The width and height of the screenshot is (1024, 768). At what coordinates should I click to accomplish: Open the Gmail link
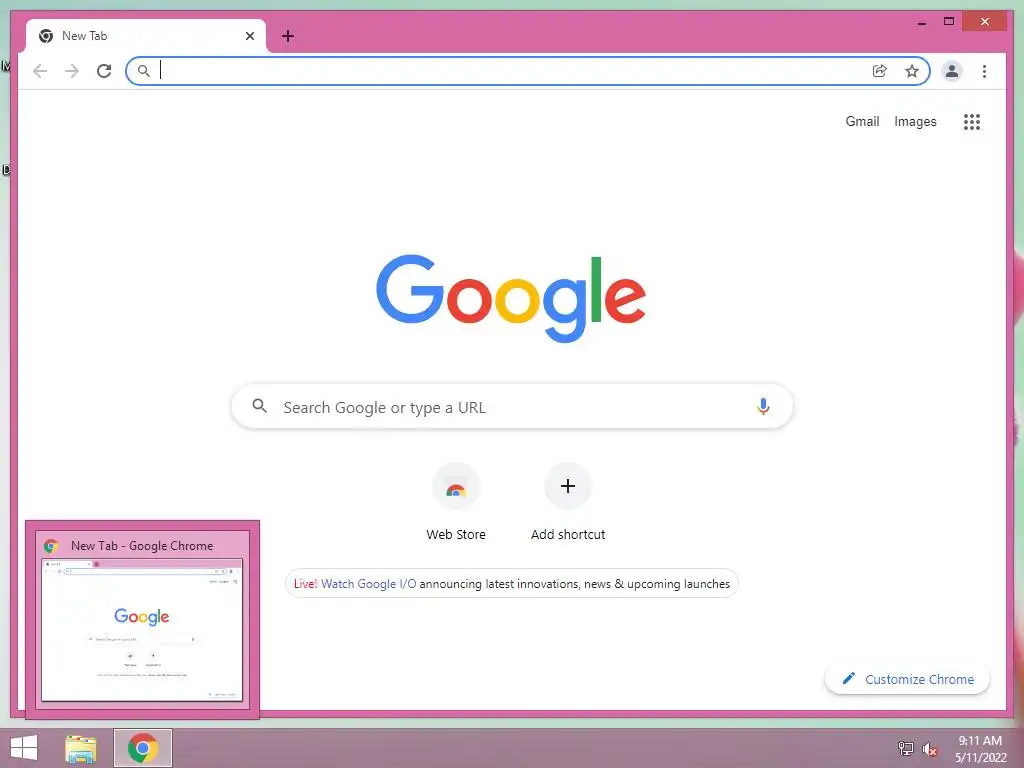862,121
